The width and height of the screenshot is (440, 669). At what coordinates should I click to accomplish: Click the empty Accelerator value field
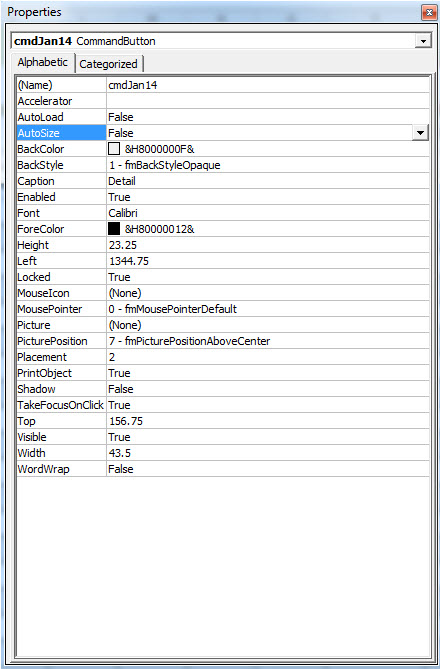pos(268,101)
